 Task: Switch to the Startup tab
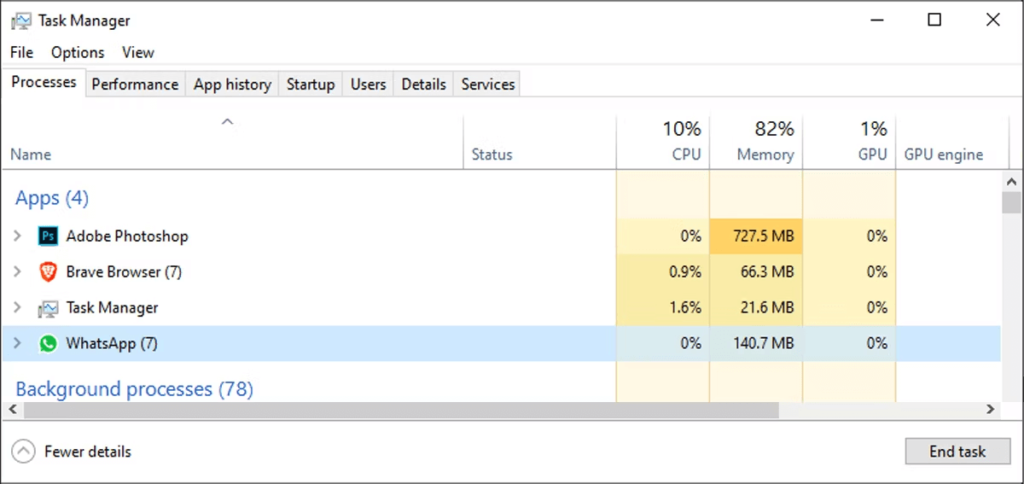(x=311, y=84)
